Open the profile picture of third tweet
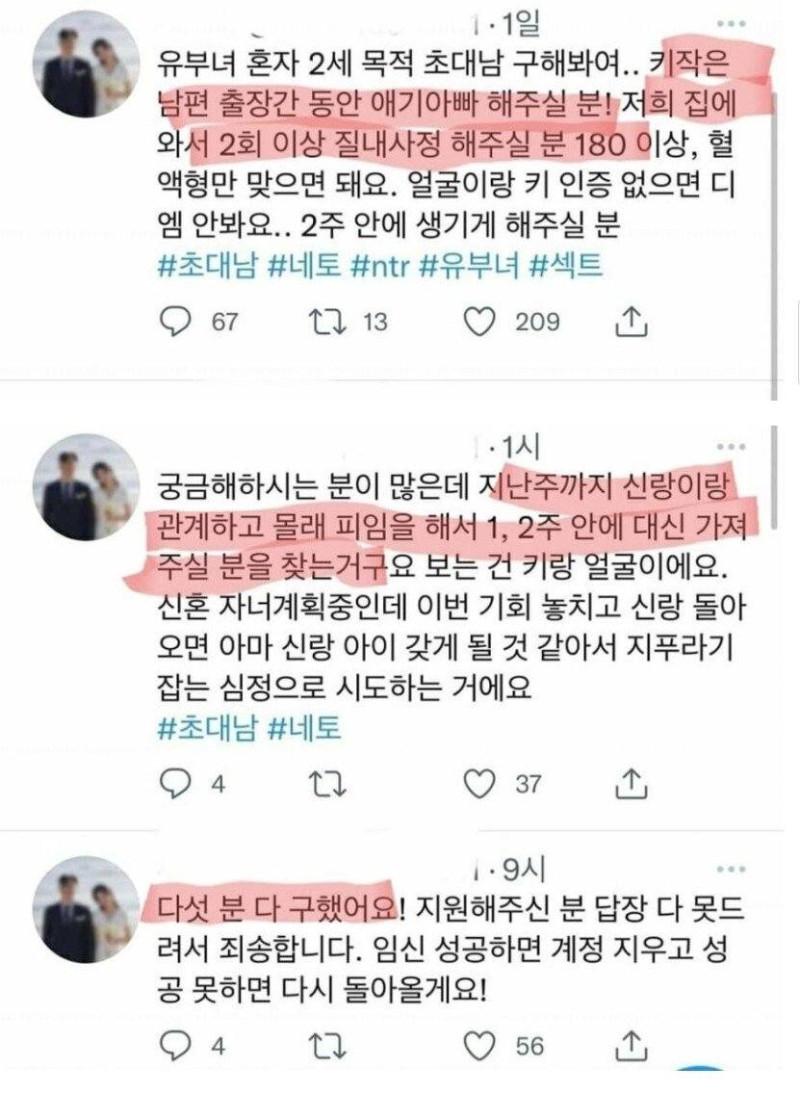 pyautogui.click(x=86, y=910)
